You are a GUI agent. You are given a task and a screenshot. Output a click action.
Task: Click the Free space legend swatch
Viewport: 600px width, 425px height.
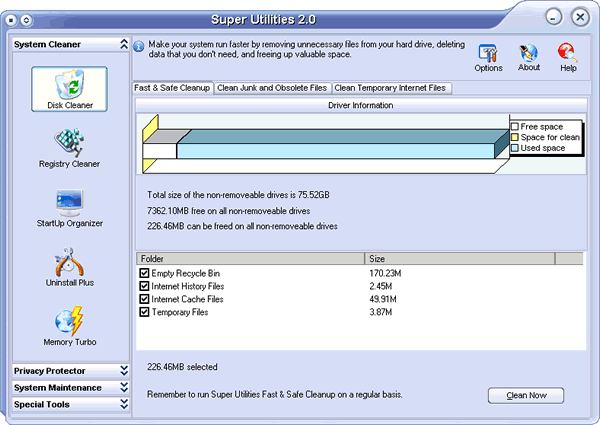point(515,127)
